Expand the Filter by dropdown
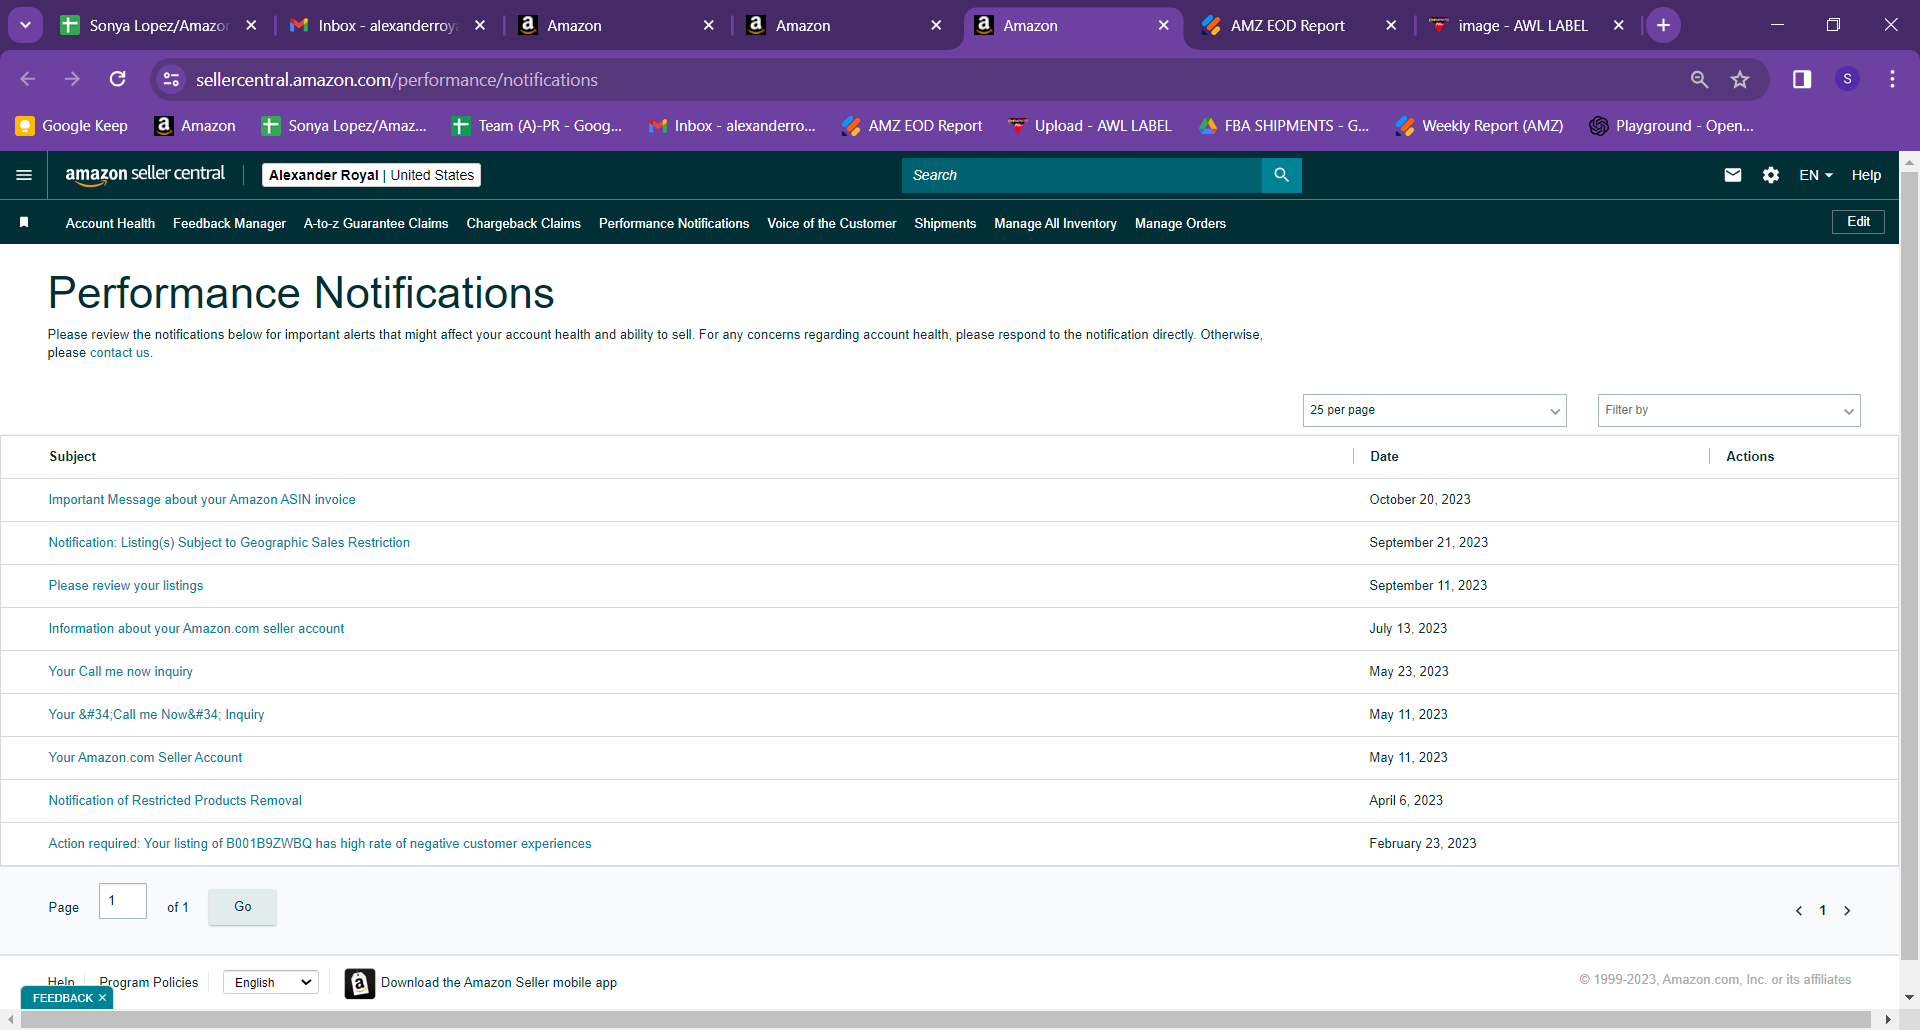 [1729, 410]
